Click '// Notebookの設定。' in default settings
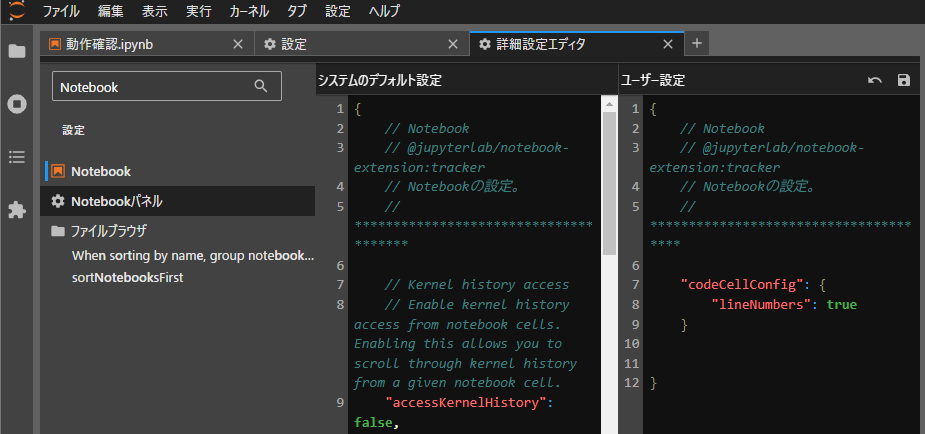The image size is (925, 434). (452, 186)
